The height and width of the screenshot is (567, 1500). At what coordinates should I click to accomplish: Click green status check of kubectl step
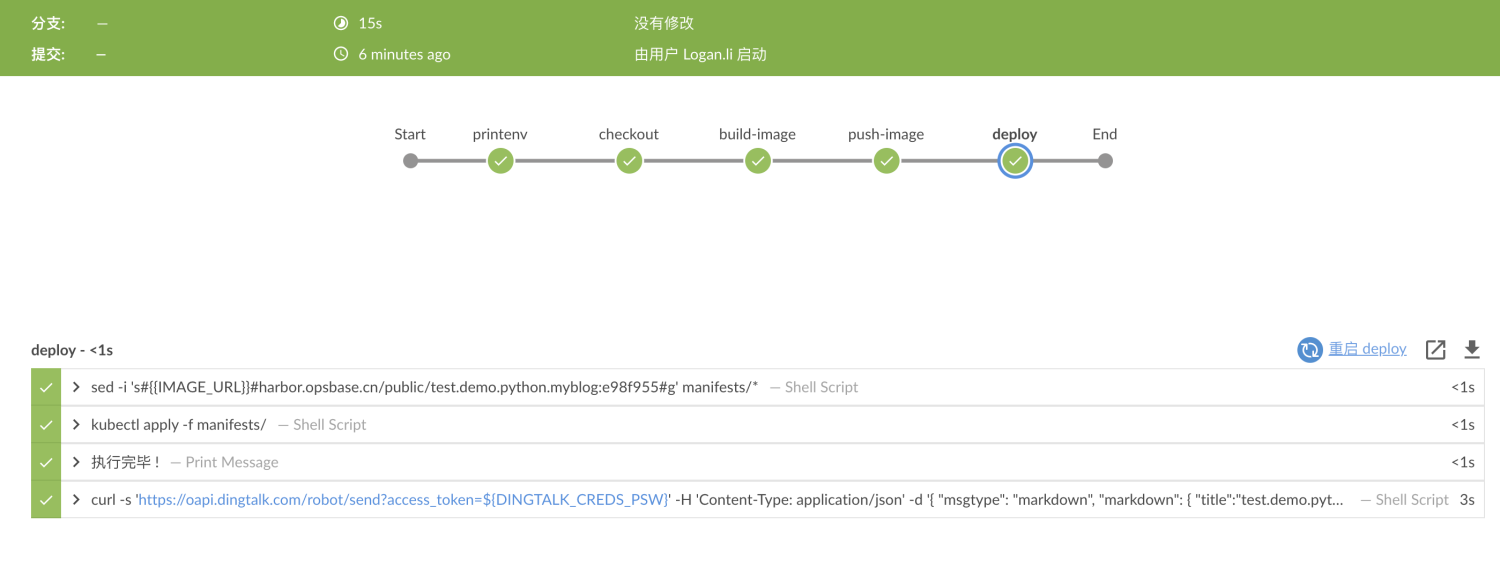point(46,425)
